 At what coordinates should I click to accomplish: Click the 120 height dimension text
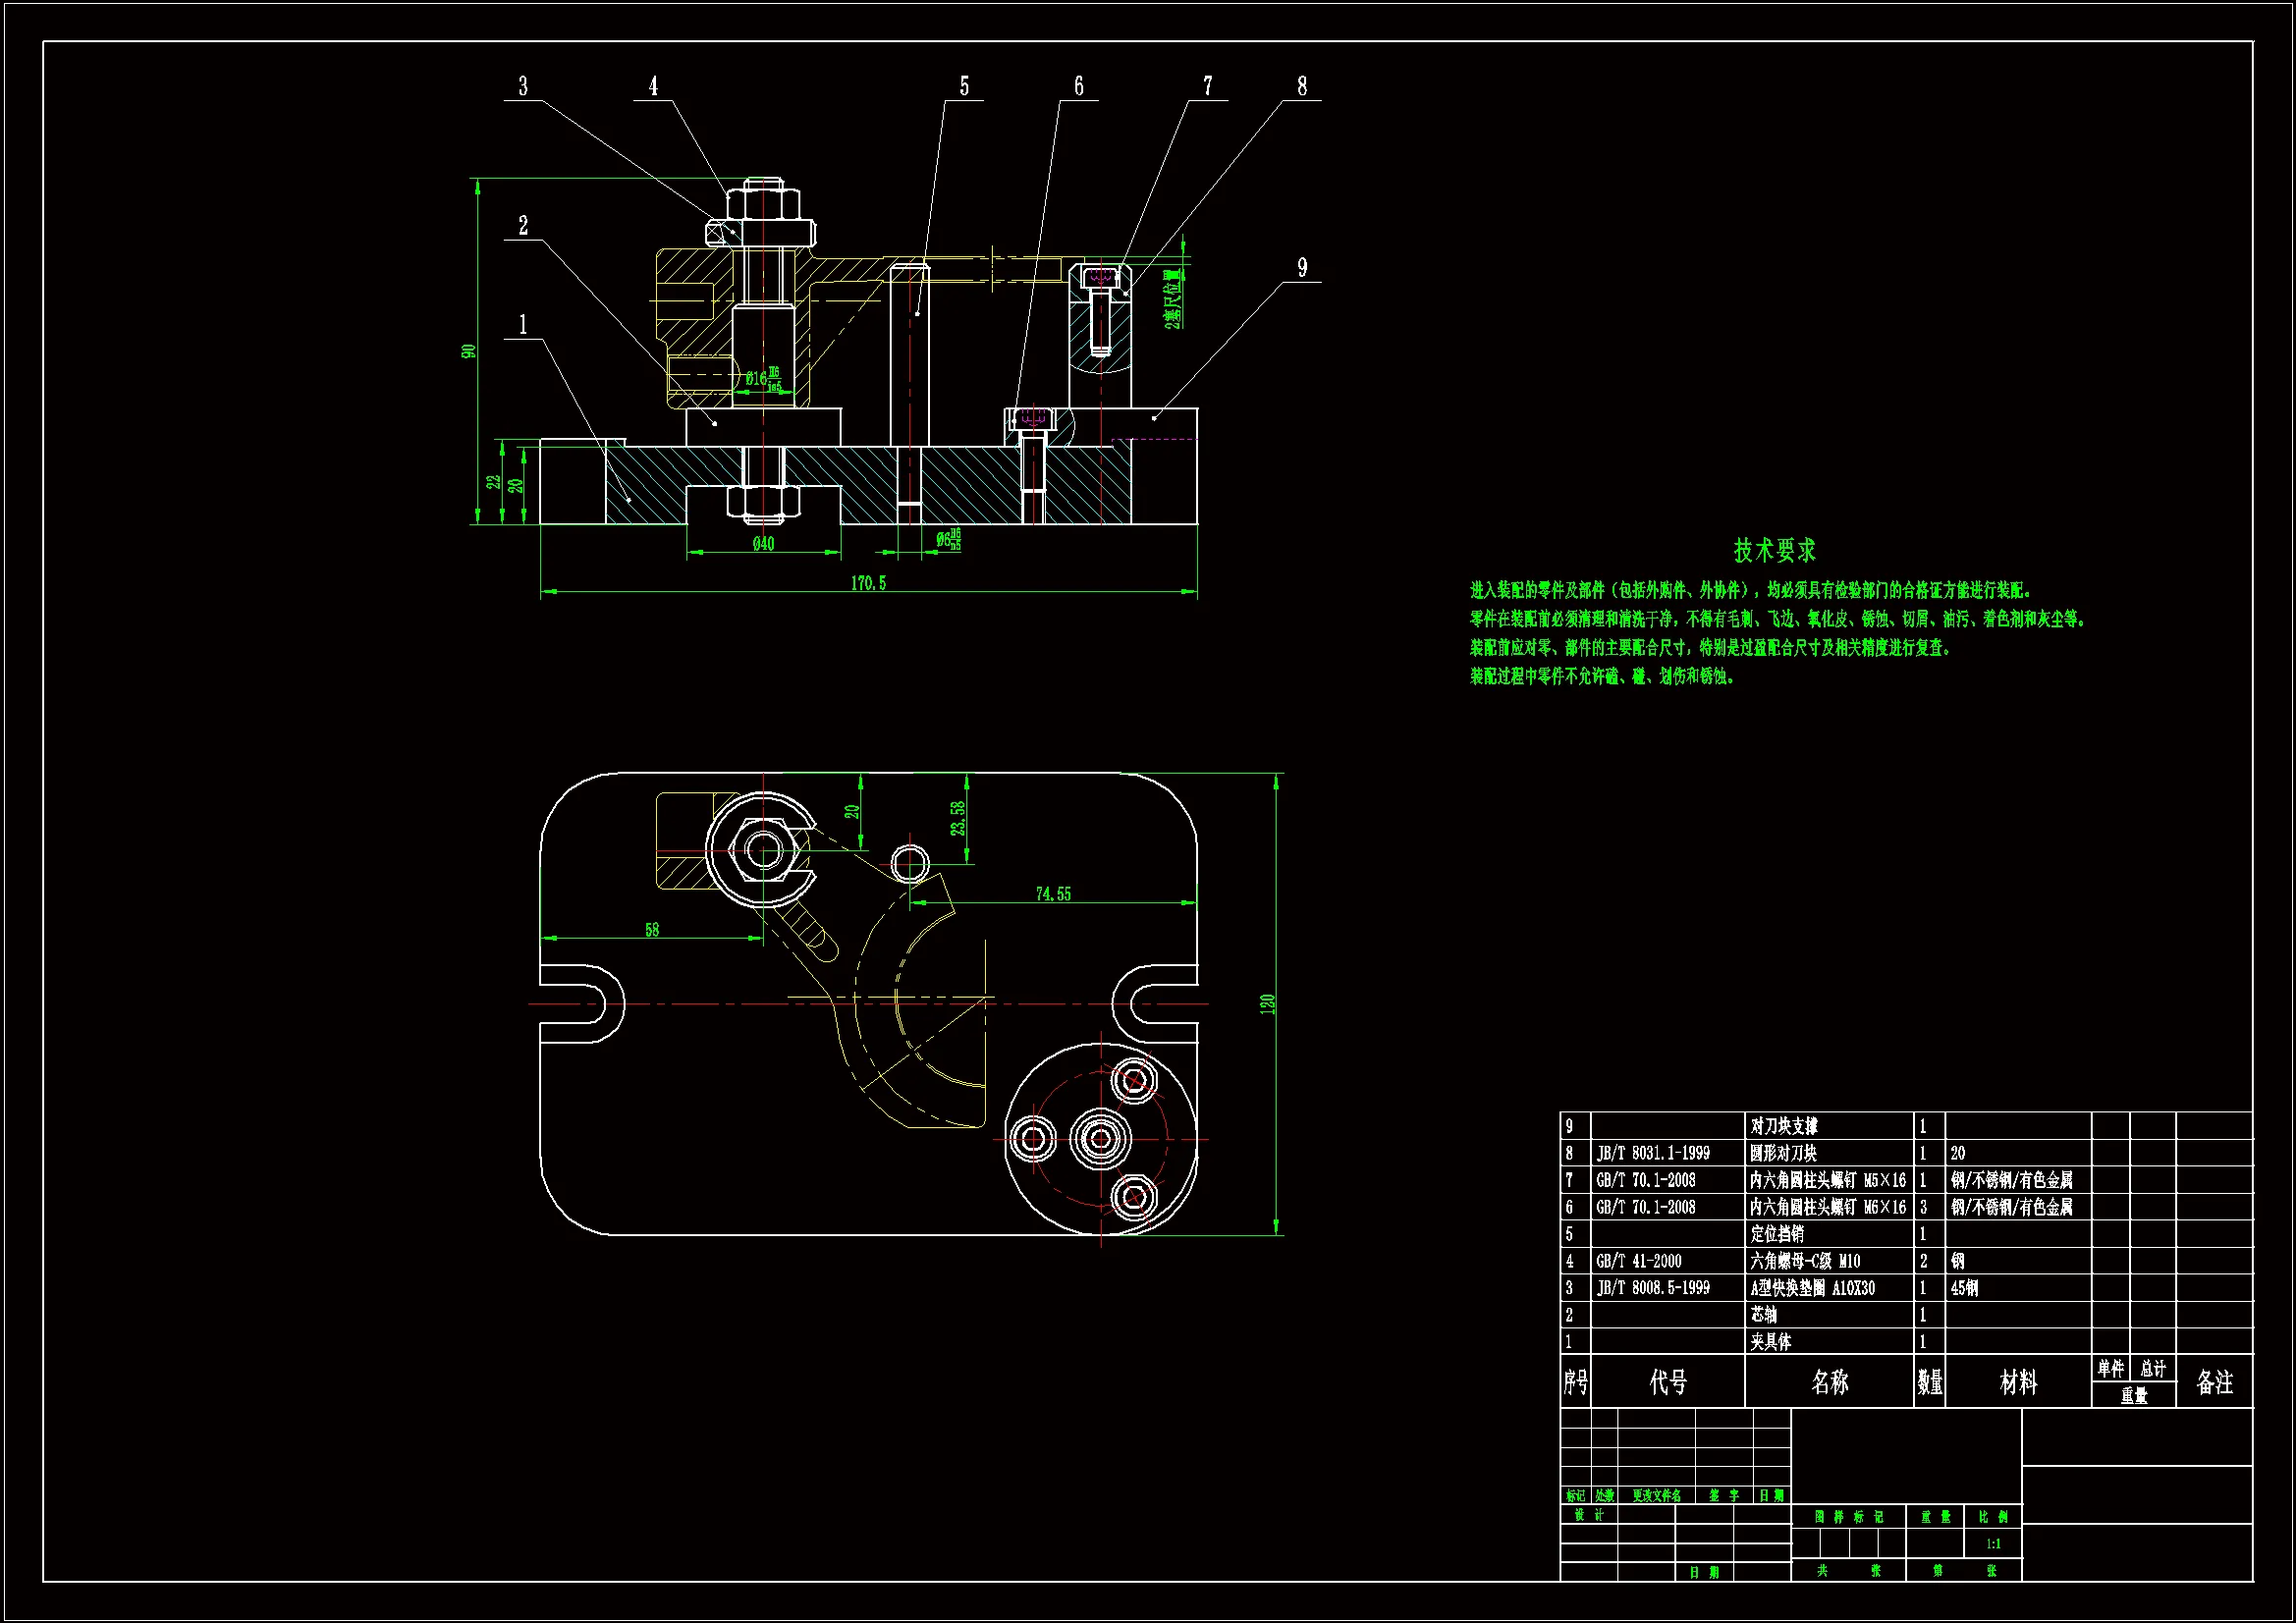click(x=1267, y=1003)
